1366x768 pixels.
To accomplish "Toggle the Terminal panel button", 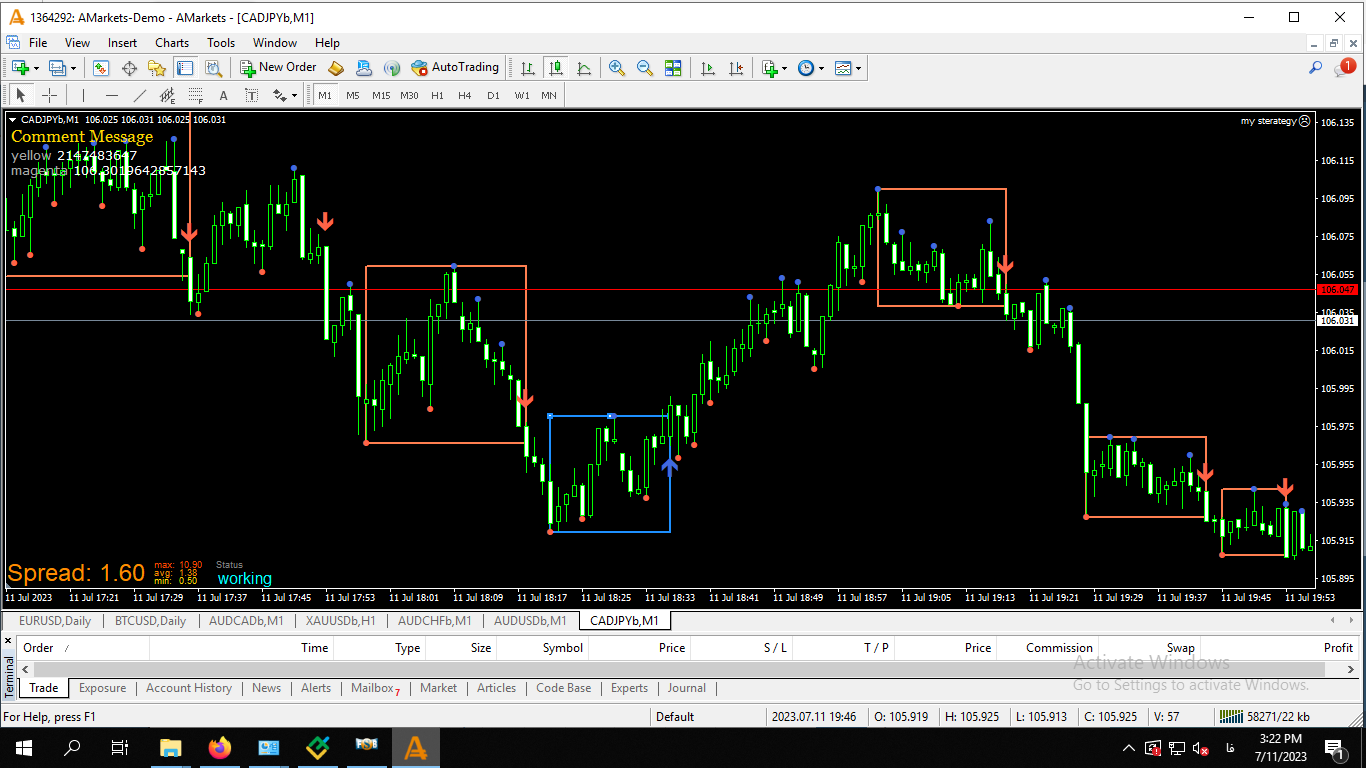I will tap(185, 68).
